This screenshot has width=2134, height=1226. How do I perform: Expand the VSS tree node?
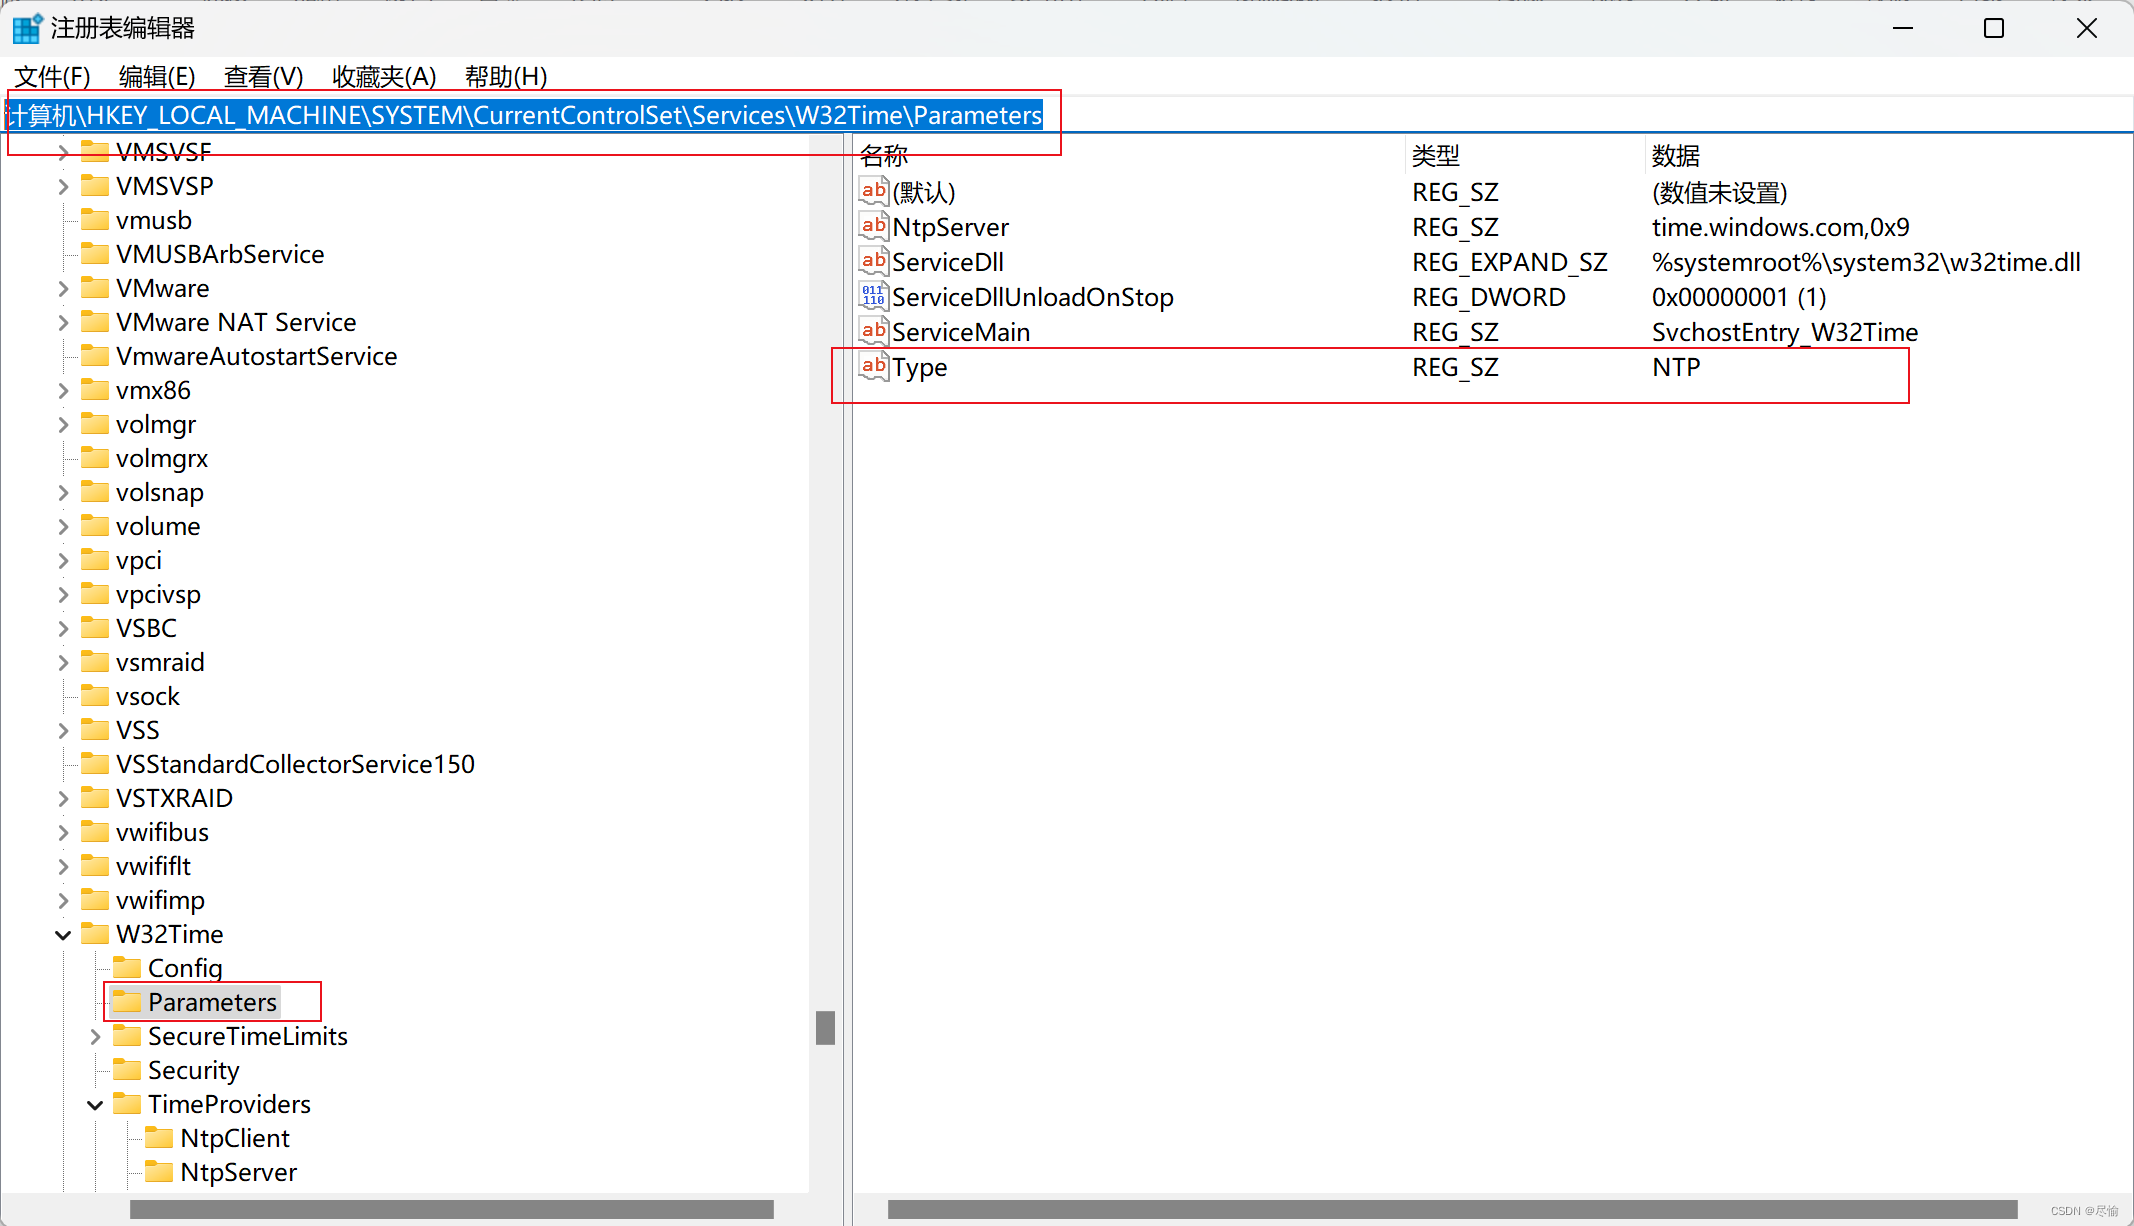[63, 731]
